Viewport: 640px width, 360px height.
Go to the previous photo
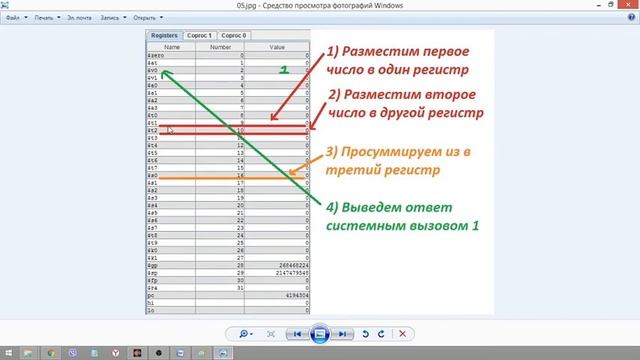(297, 334)
